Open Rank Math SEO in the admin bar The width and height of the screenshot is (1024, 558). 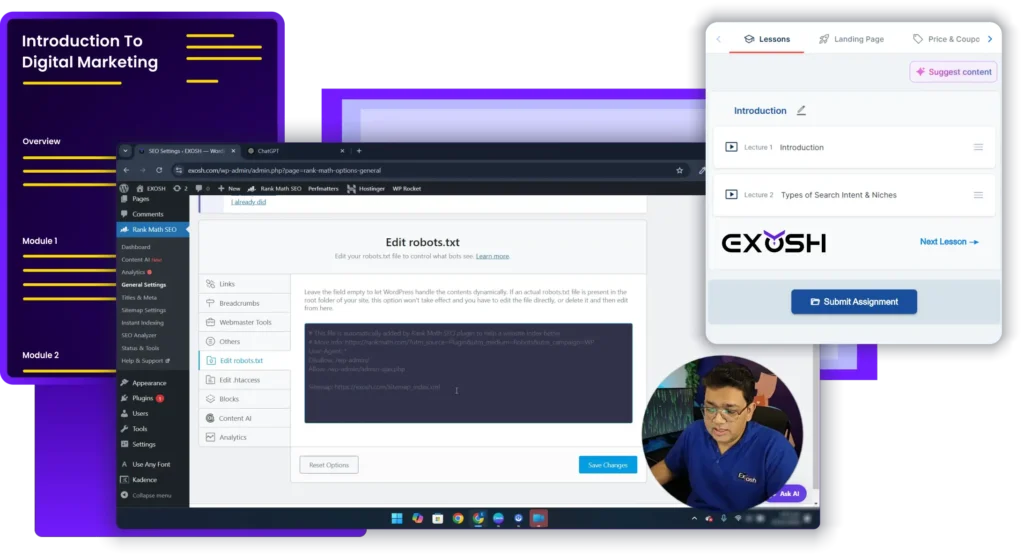coord(275,188)
